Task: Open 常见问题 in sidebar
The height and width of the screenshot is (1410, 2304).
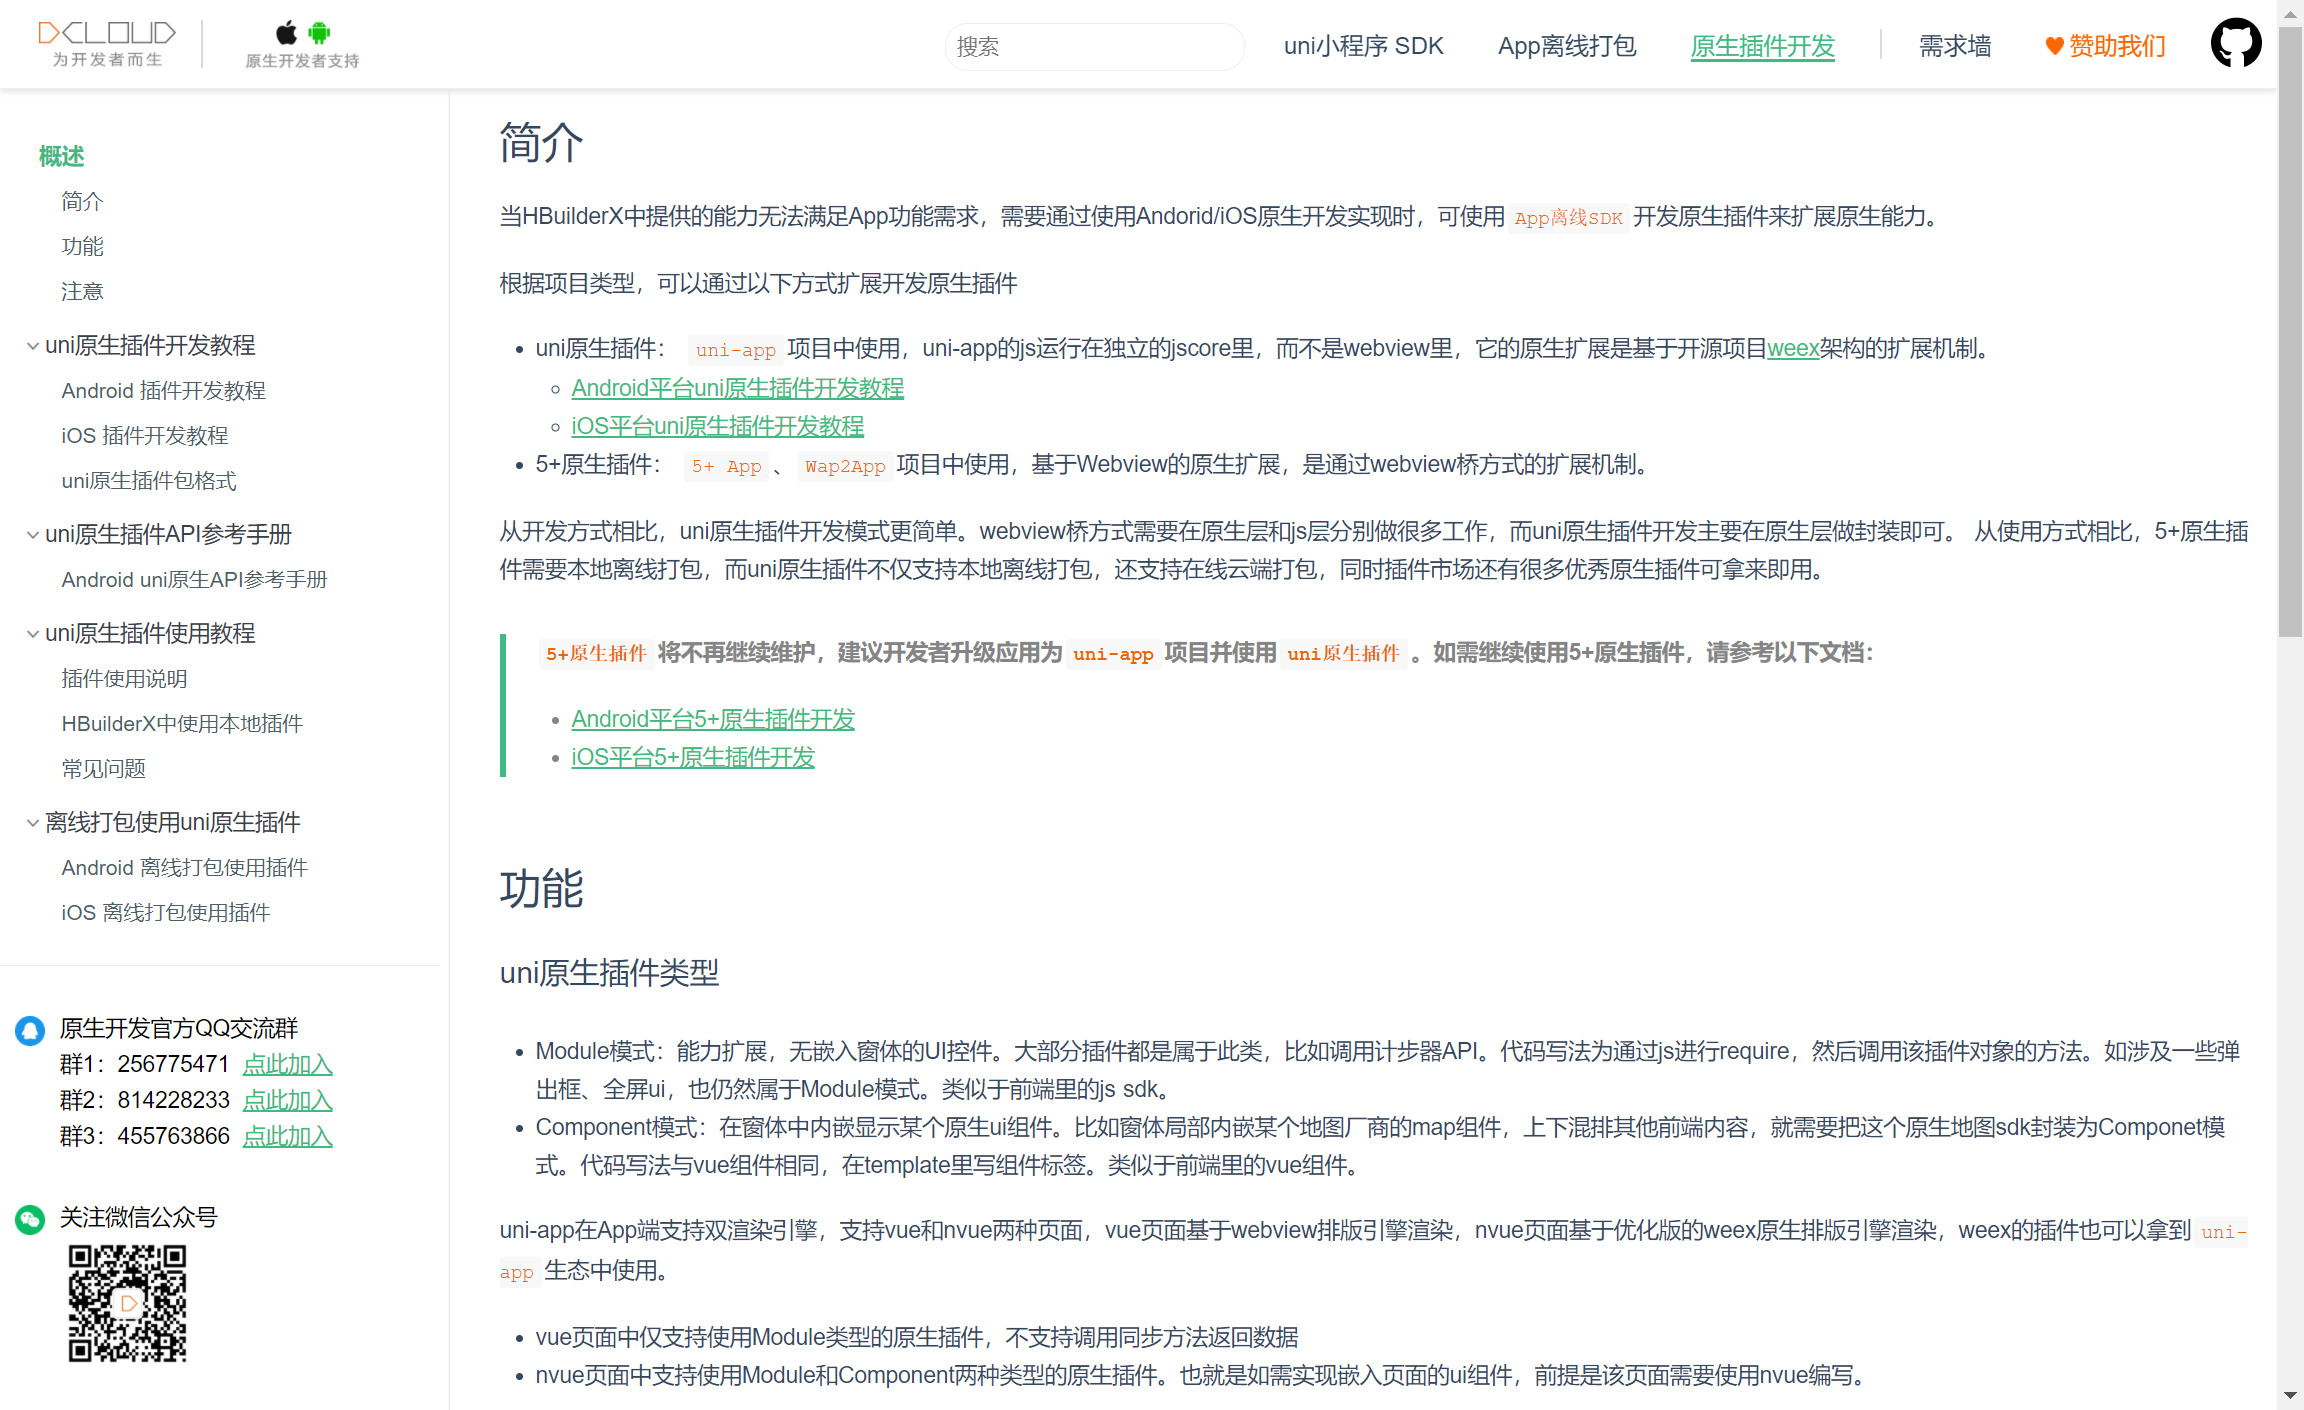Action: (103, 768)
